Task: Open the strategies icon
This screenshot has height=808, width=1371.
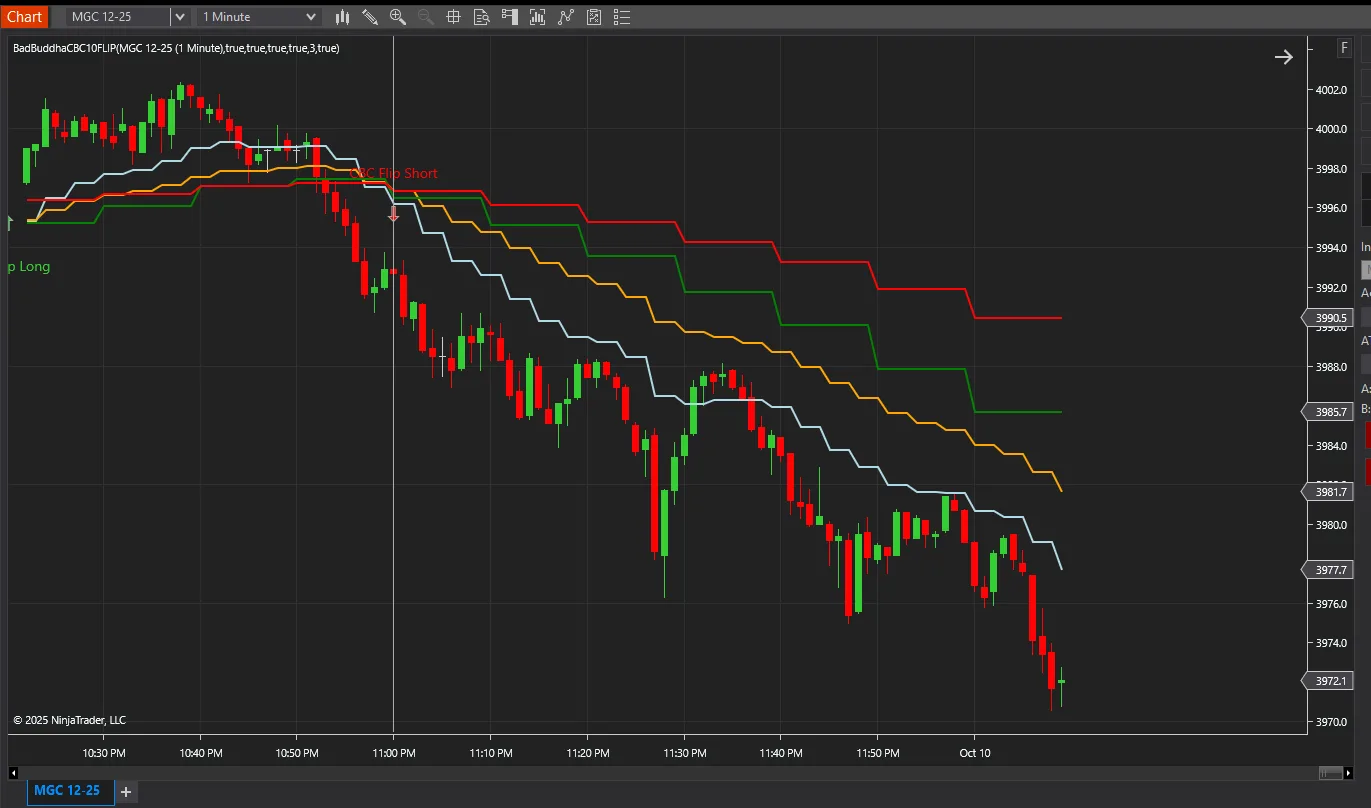Action: click(x=594, y=16)
